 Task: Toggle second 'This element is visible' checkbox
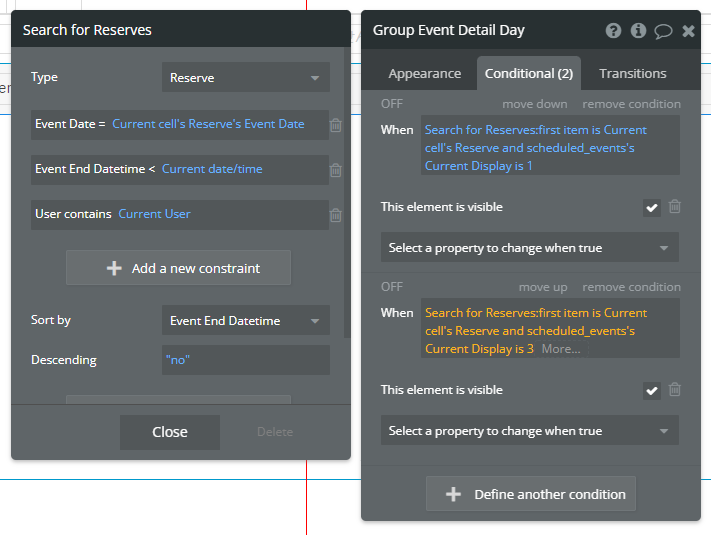[652, 391]
